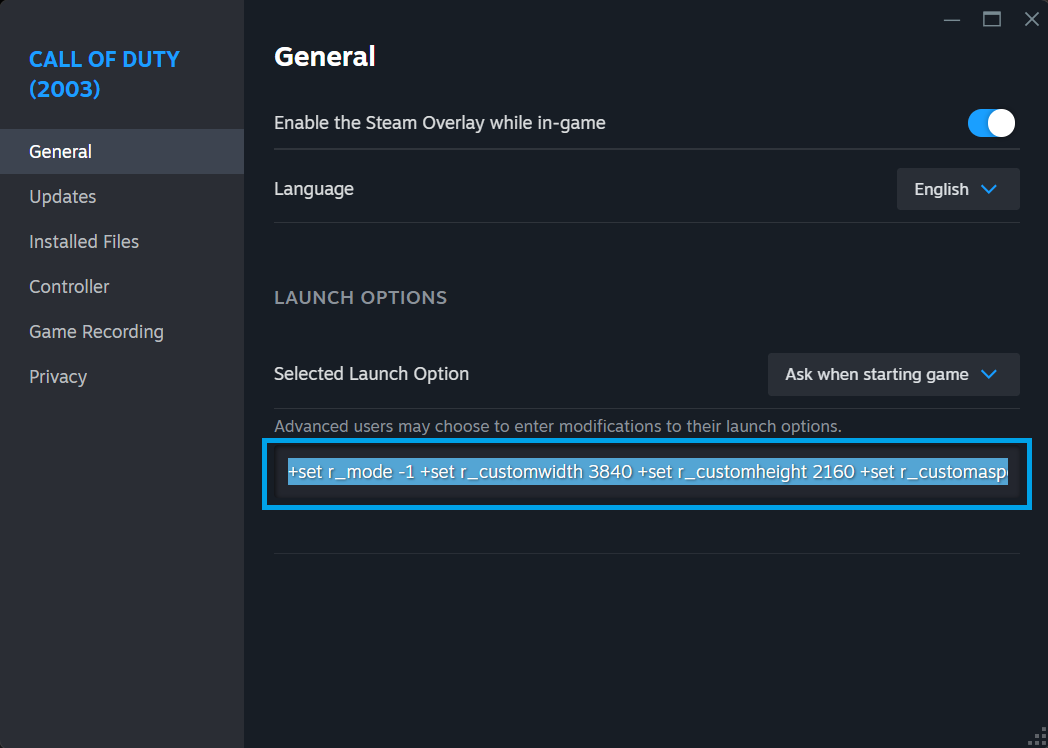Expand the Selected Launch Option dropdown

coord(893,374)
